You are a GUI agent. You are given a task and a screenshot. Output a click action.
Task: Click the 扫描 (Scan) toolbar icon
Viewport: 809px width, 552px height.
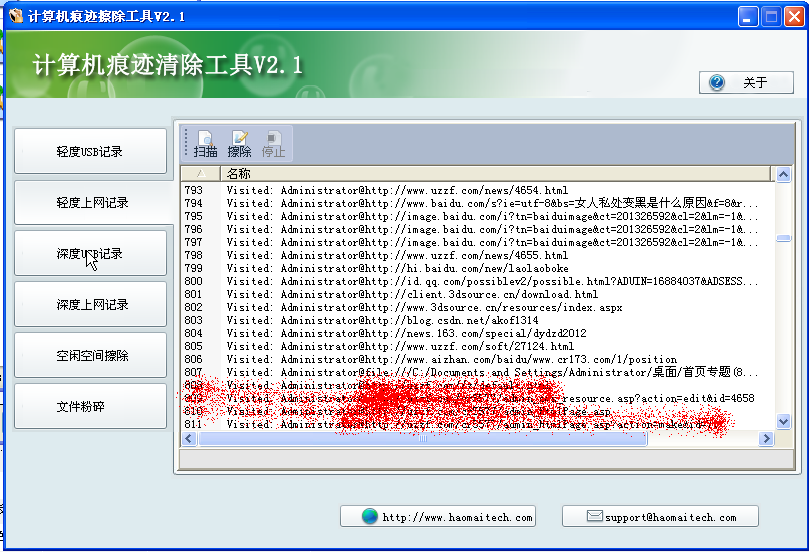[205, 144]
